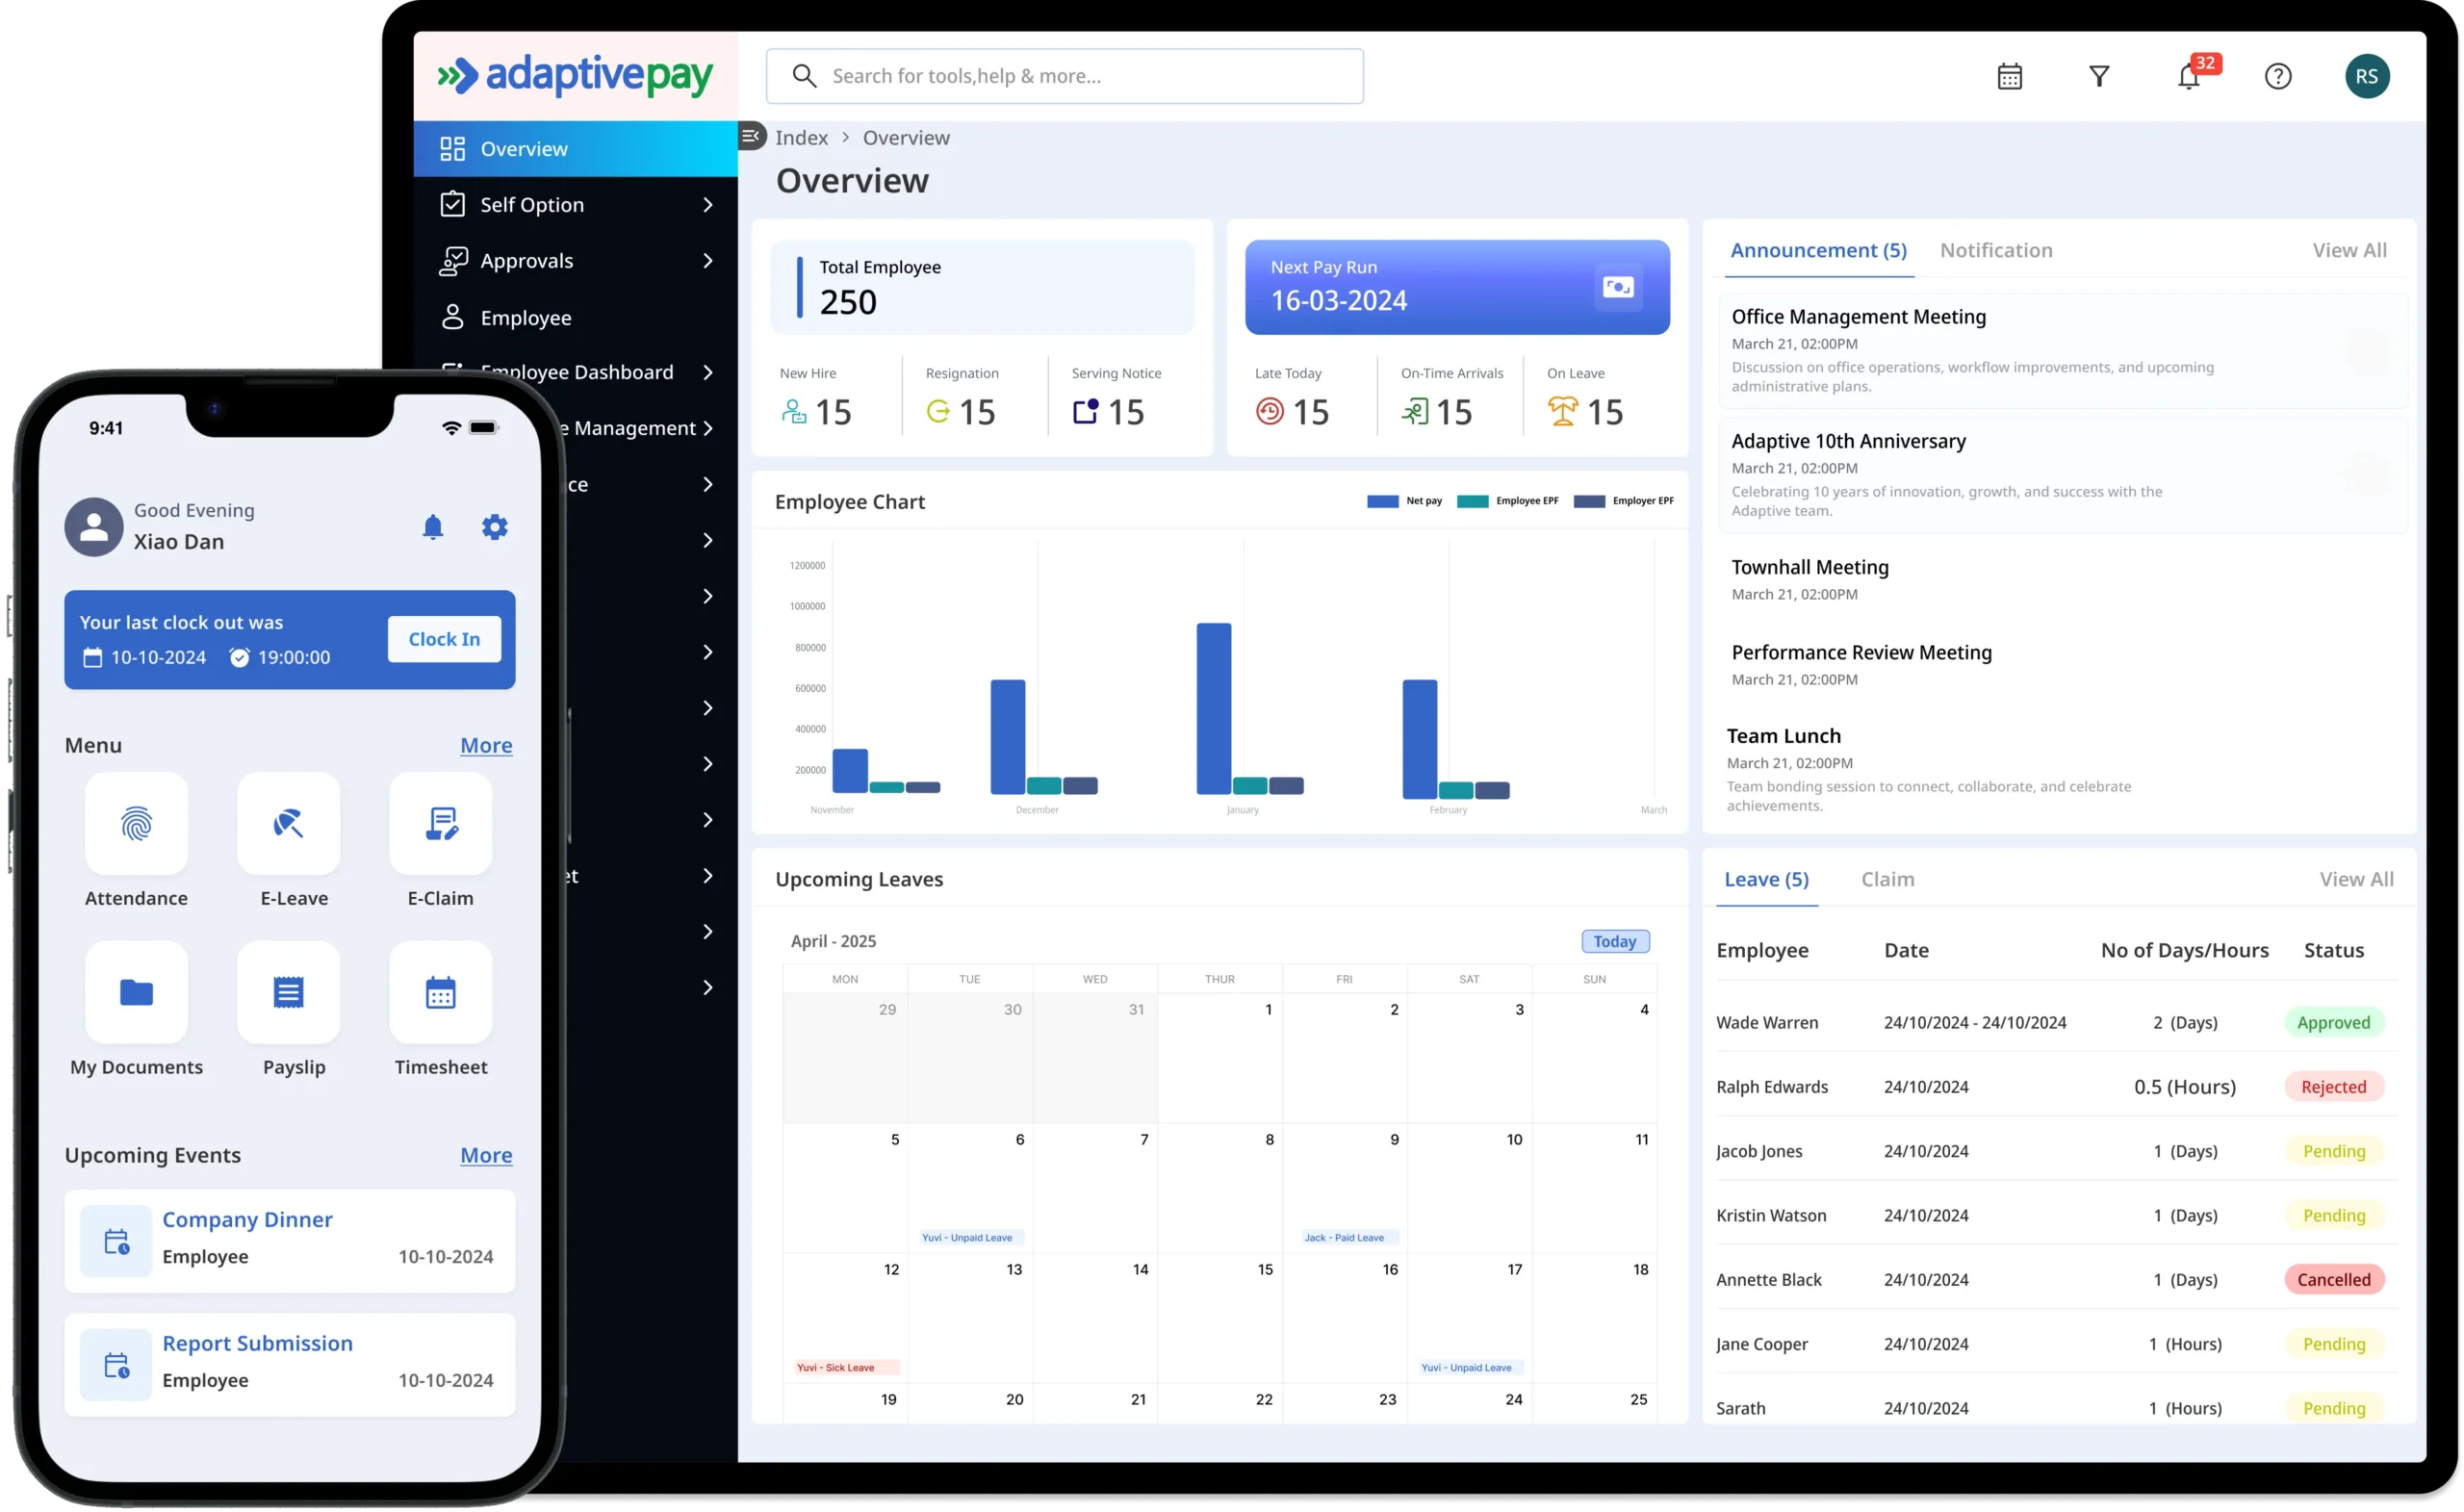Click the filter funnel icon

click(2099, 76)
